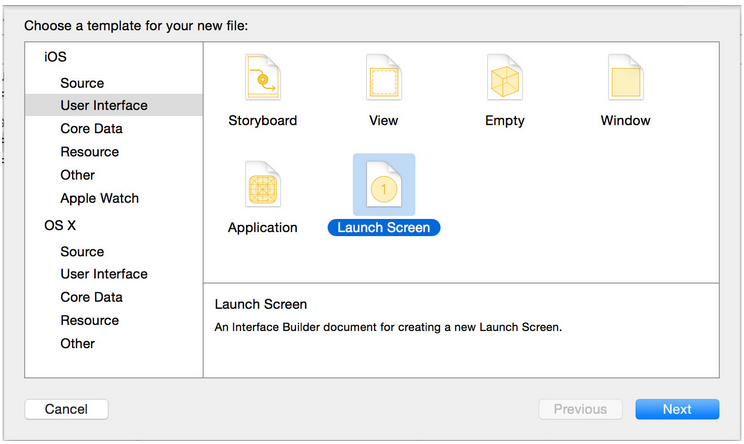Select Resource category under iOS
This screenshot has height=444, width=744.
coord(89,151)
